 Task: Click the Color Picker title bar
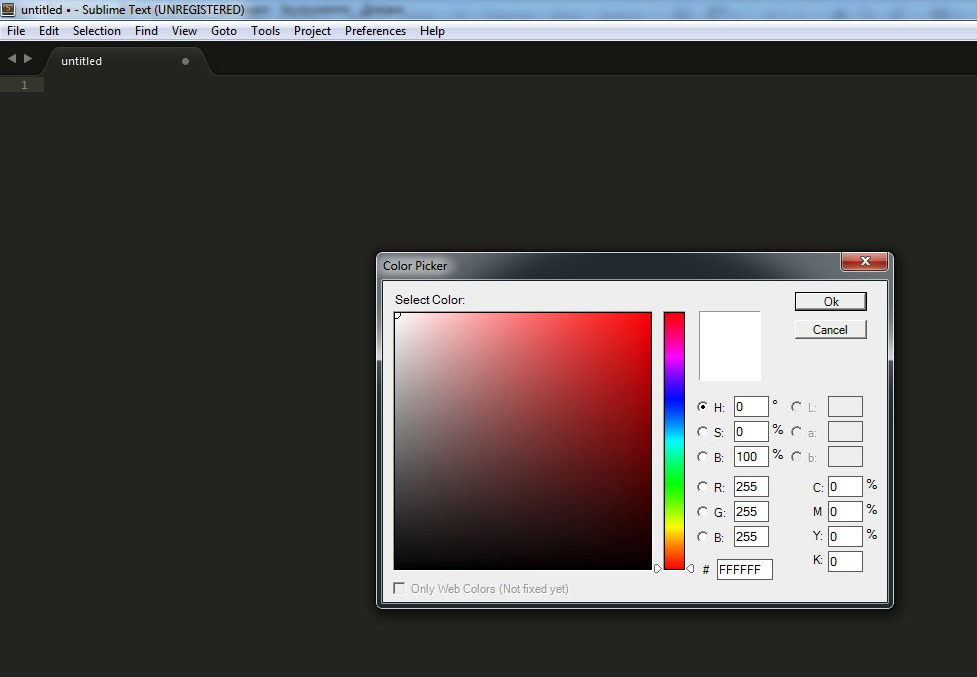[611, 265]
